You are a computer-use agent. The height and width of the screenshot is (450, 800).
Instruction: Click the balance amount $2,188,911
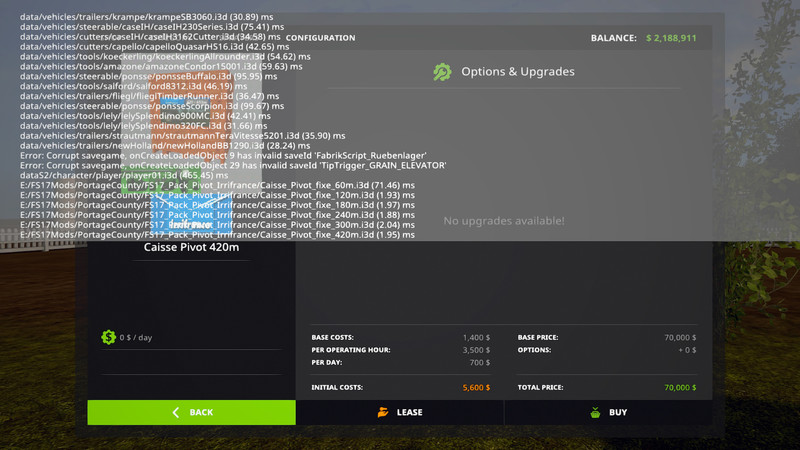tap(671, 38)
